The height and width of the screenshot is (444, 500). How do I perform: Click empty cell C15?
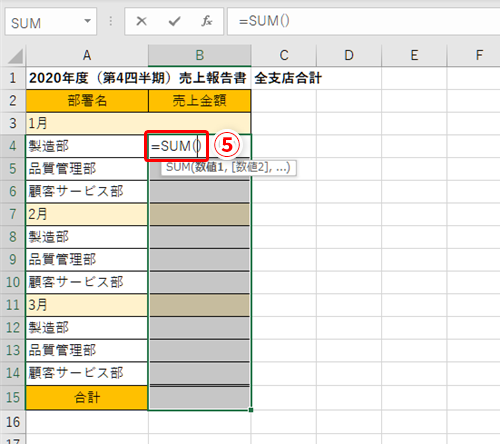pos(284,397)
